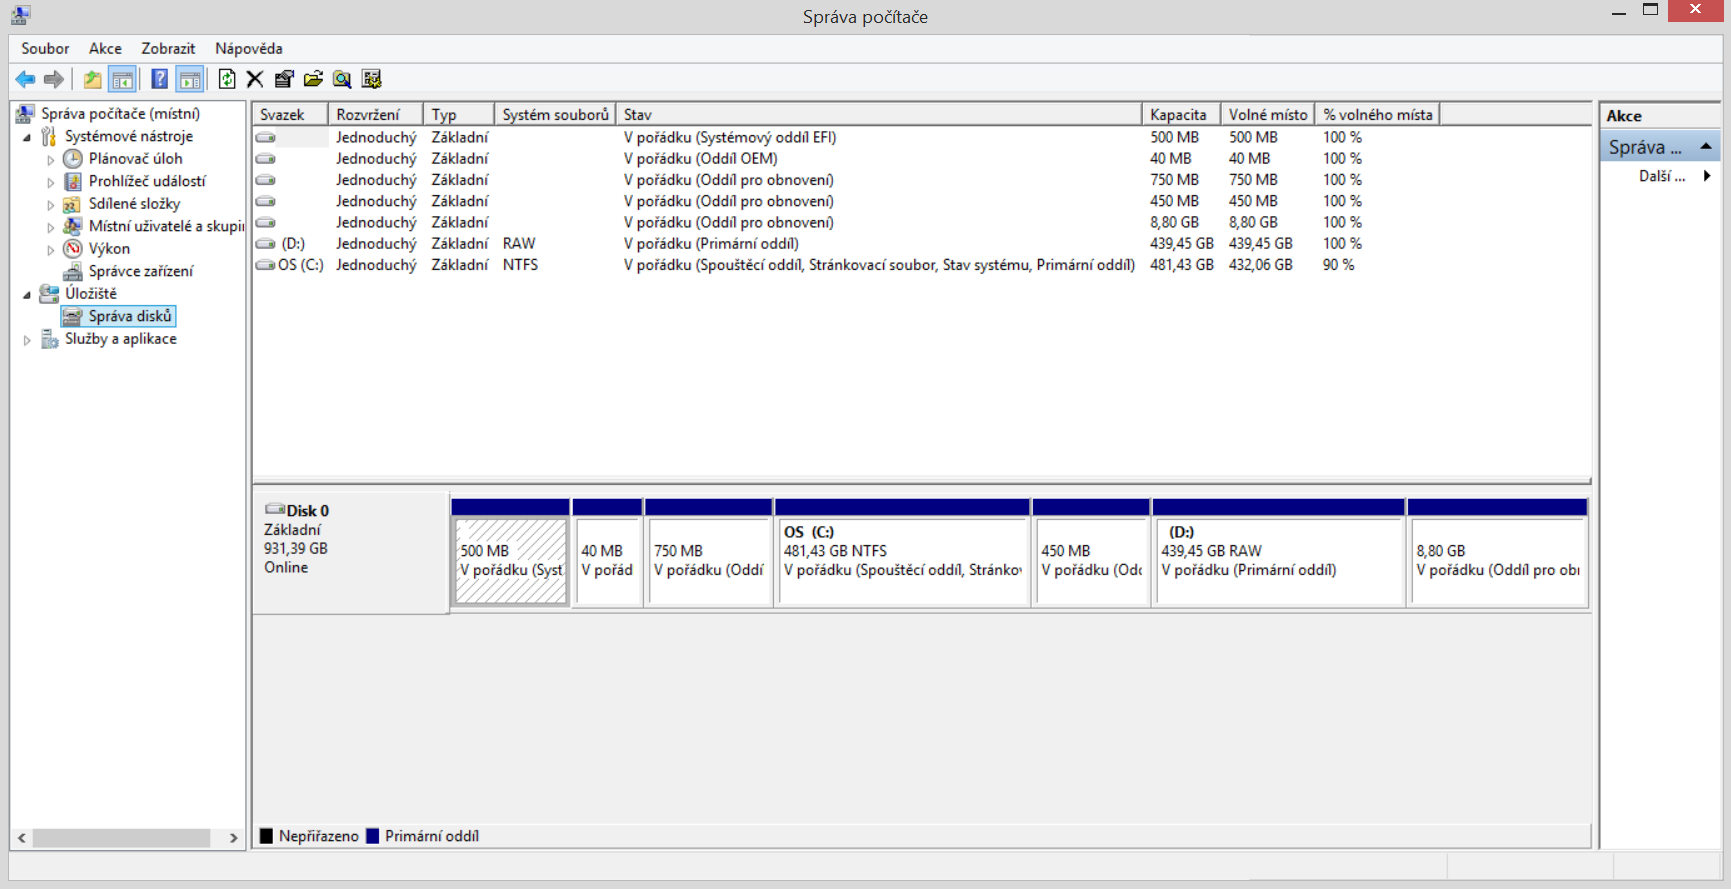Expand the Služby a aplikace node
The height and width of the screenshot is (889, 1731).
pos(27,340)
